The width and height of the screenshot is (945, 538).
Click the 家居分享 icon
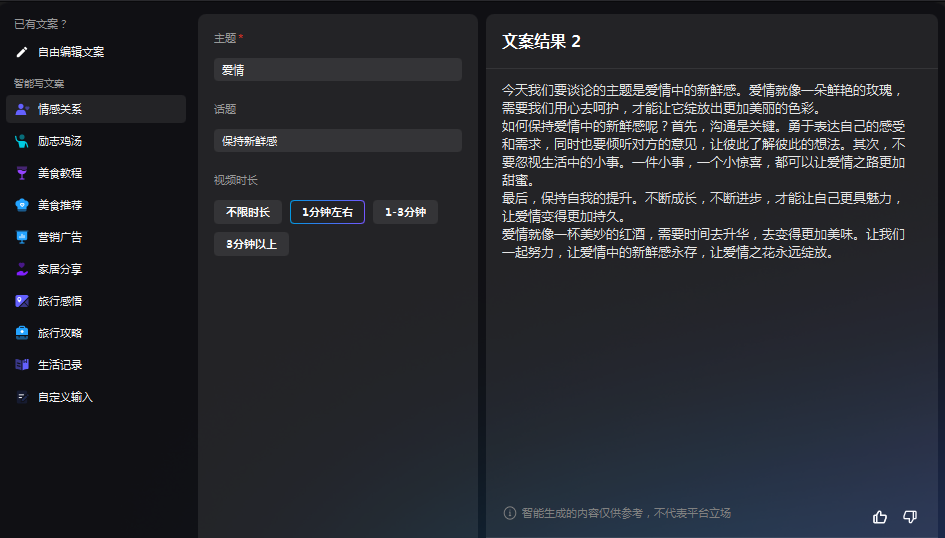pos(22,269)
